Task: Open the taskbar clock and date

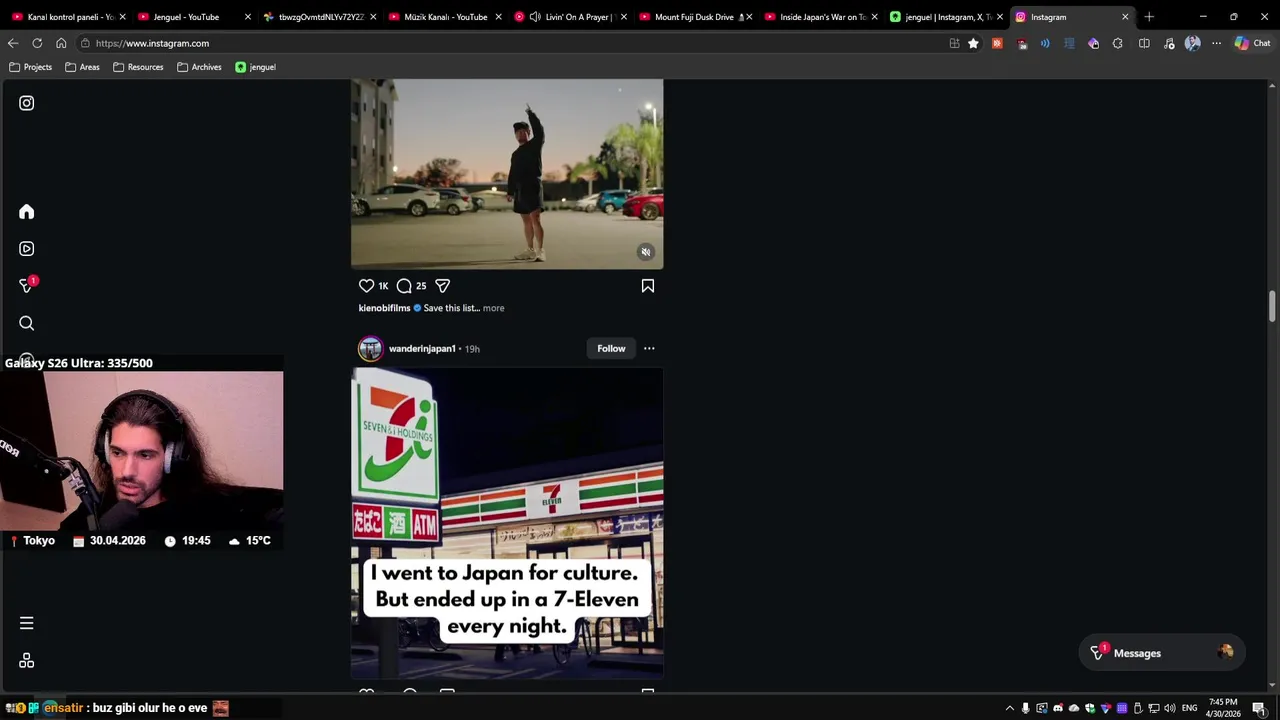Action: tap(1223, 708)
